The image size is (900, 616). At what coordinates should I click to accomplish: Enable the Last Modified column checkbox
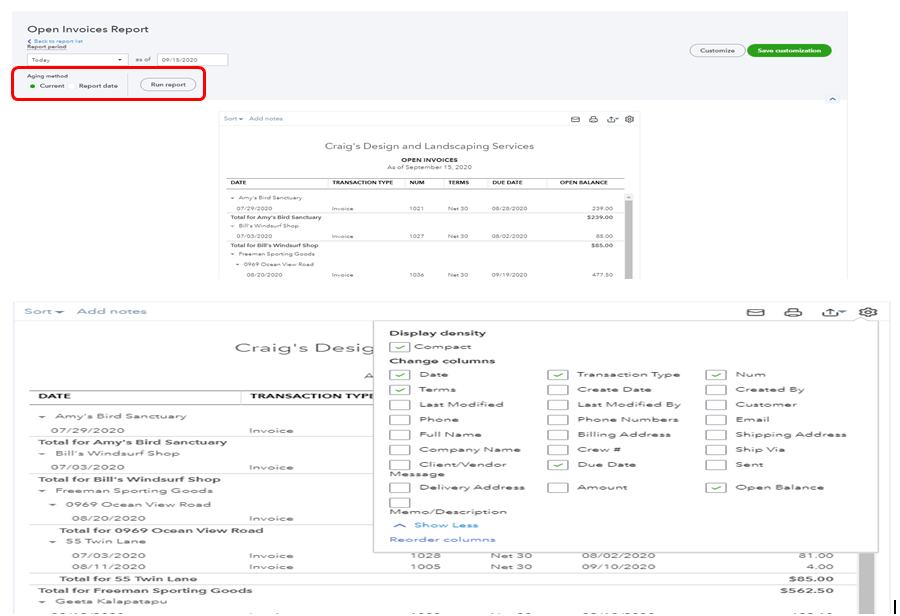coord(399,405)
